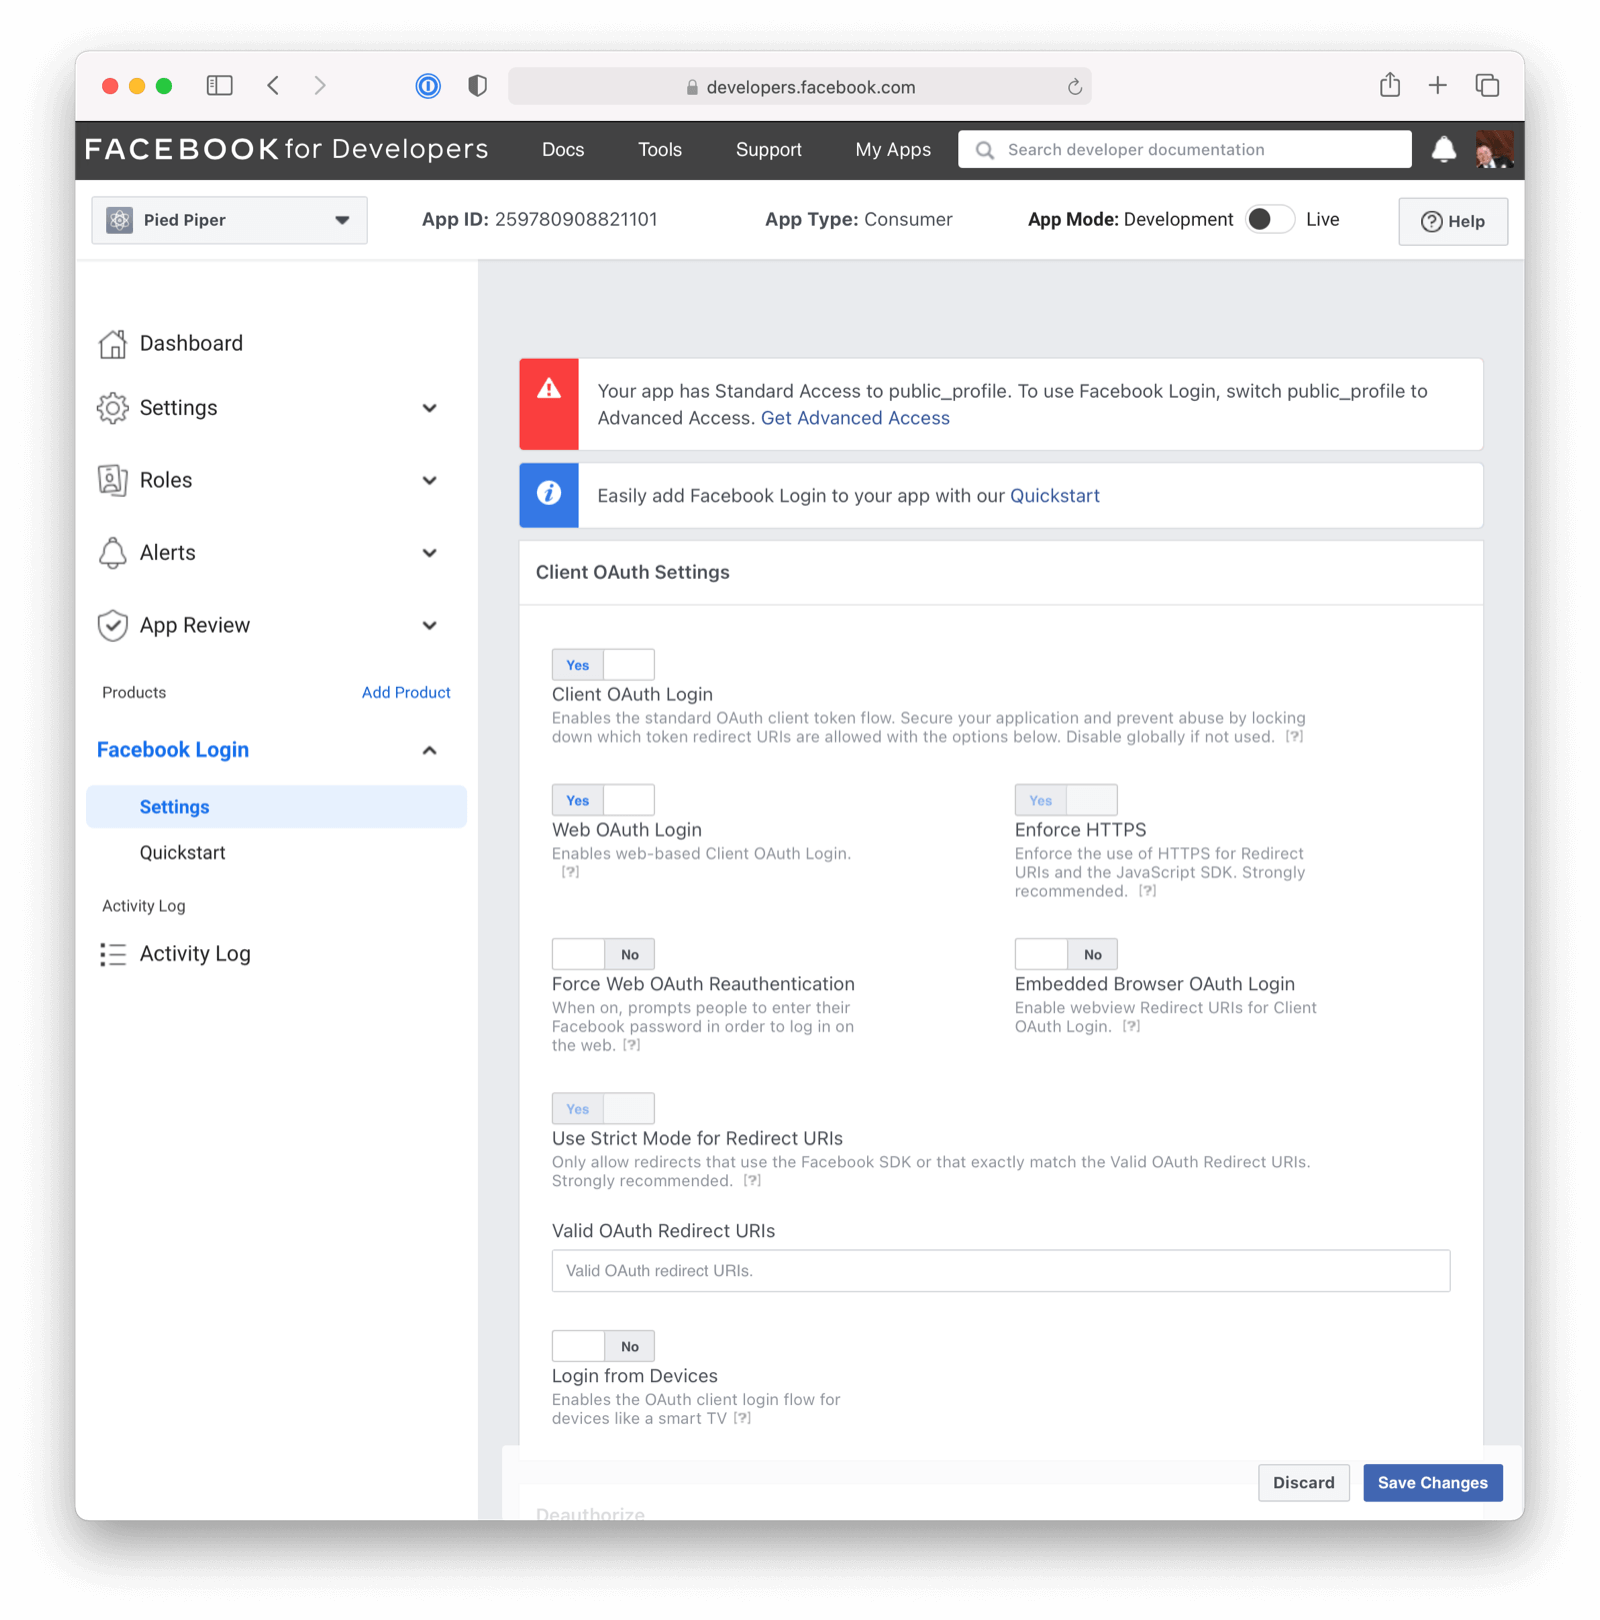
Task: Open Web OAuth Login help question mark
Action: tap(570, 872)
